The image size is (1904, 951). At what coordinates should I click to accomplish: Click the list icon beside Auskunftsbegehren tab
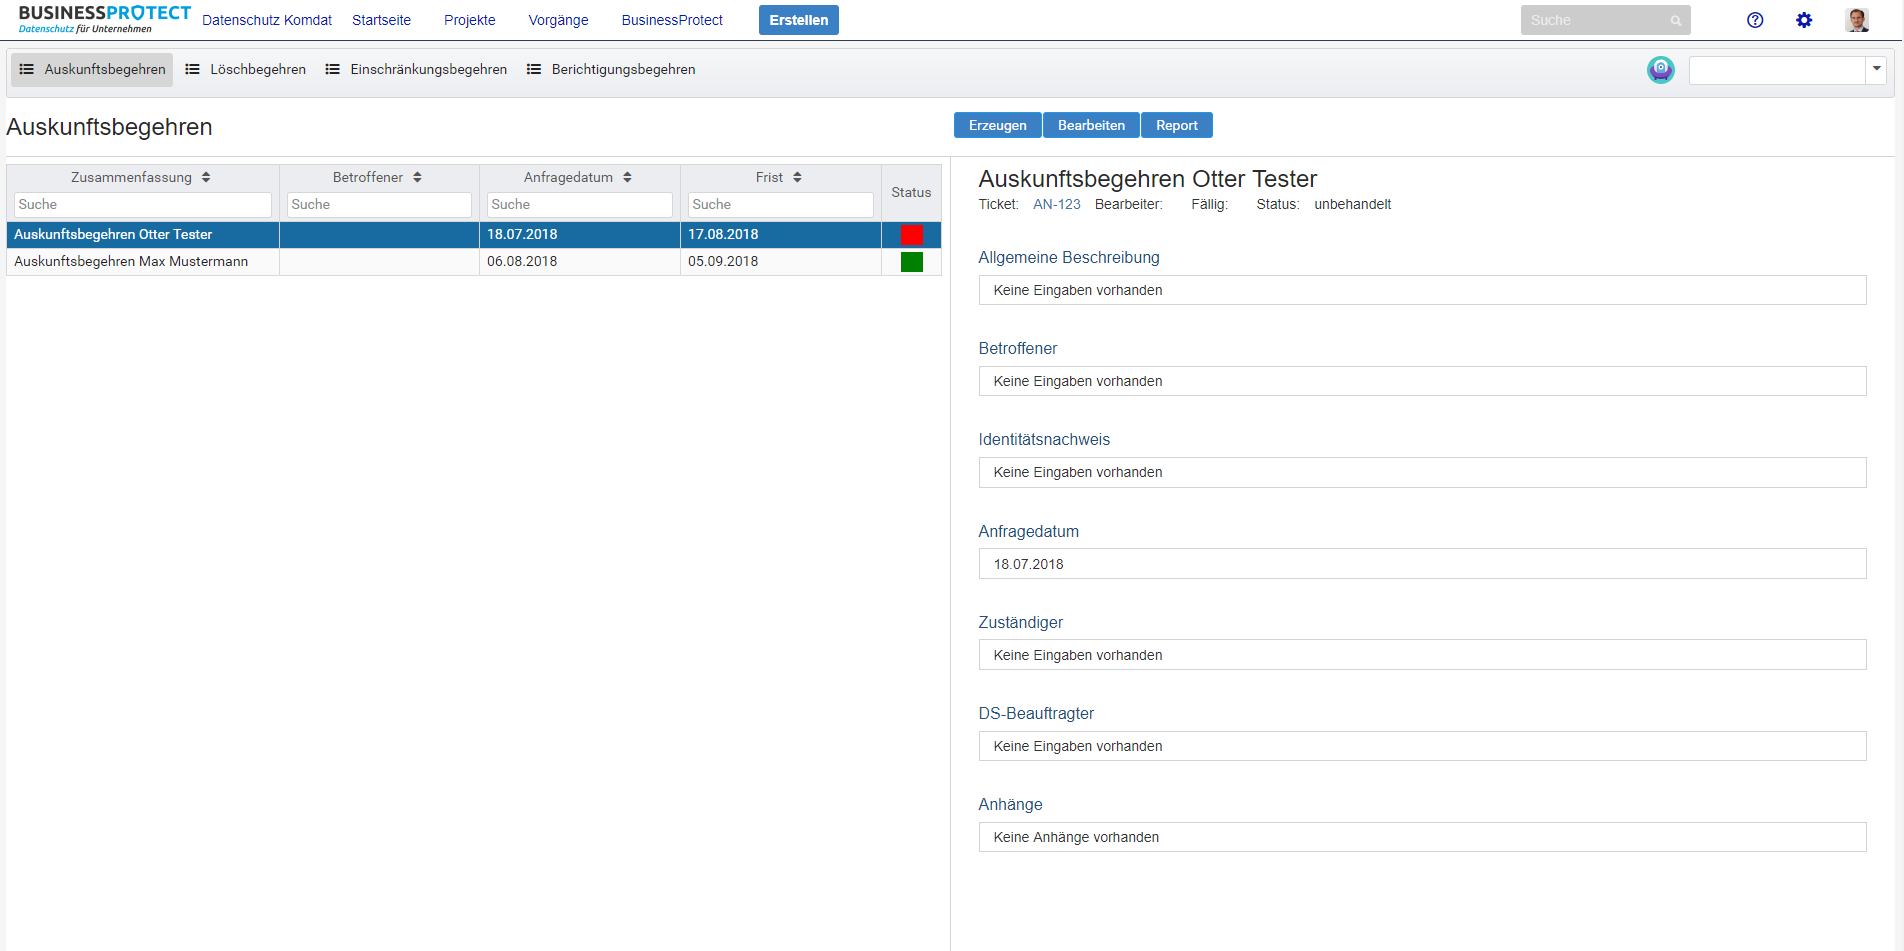click(x=27, y=69)
